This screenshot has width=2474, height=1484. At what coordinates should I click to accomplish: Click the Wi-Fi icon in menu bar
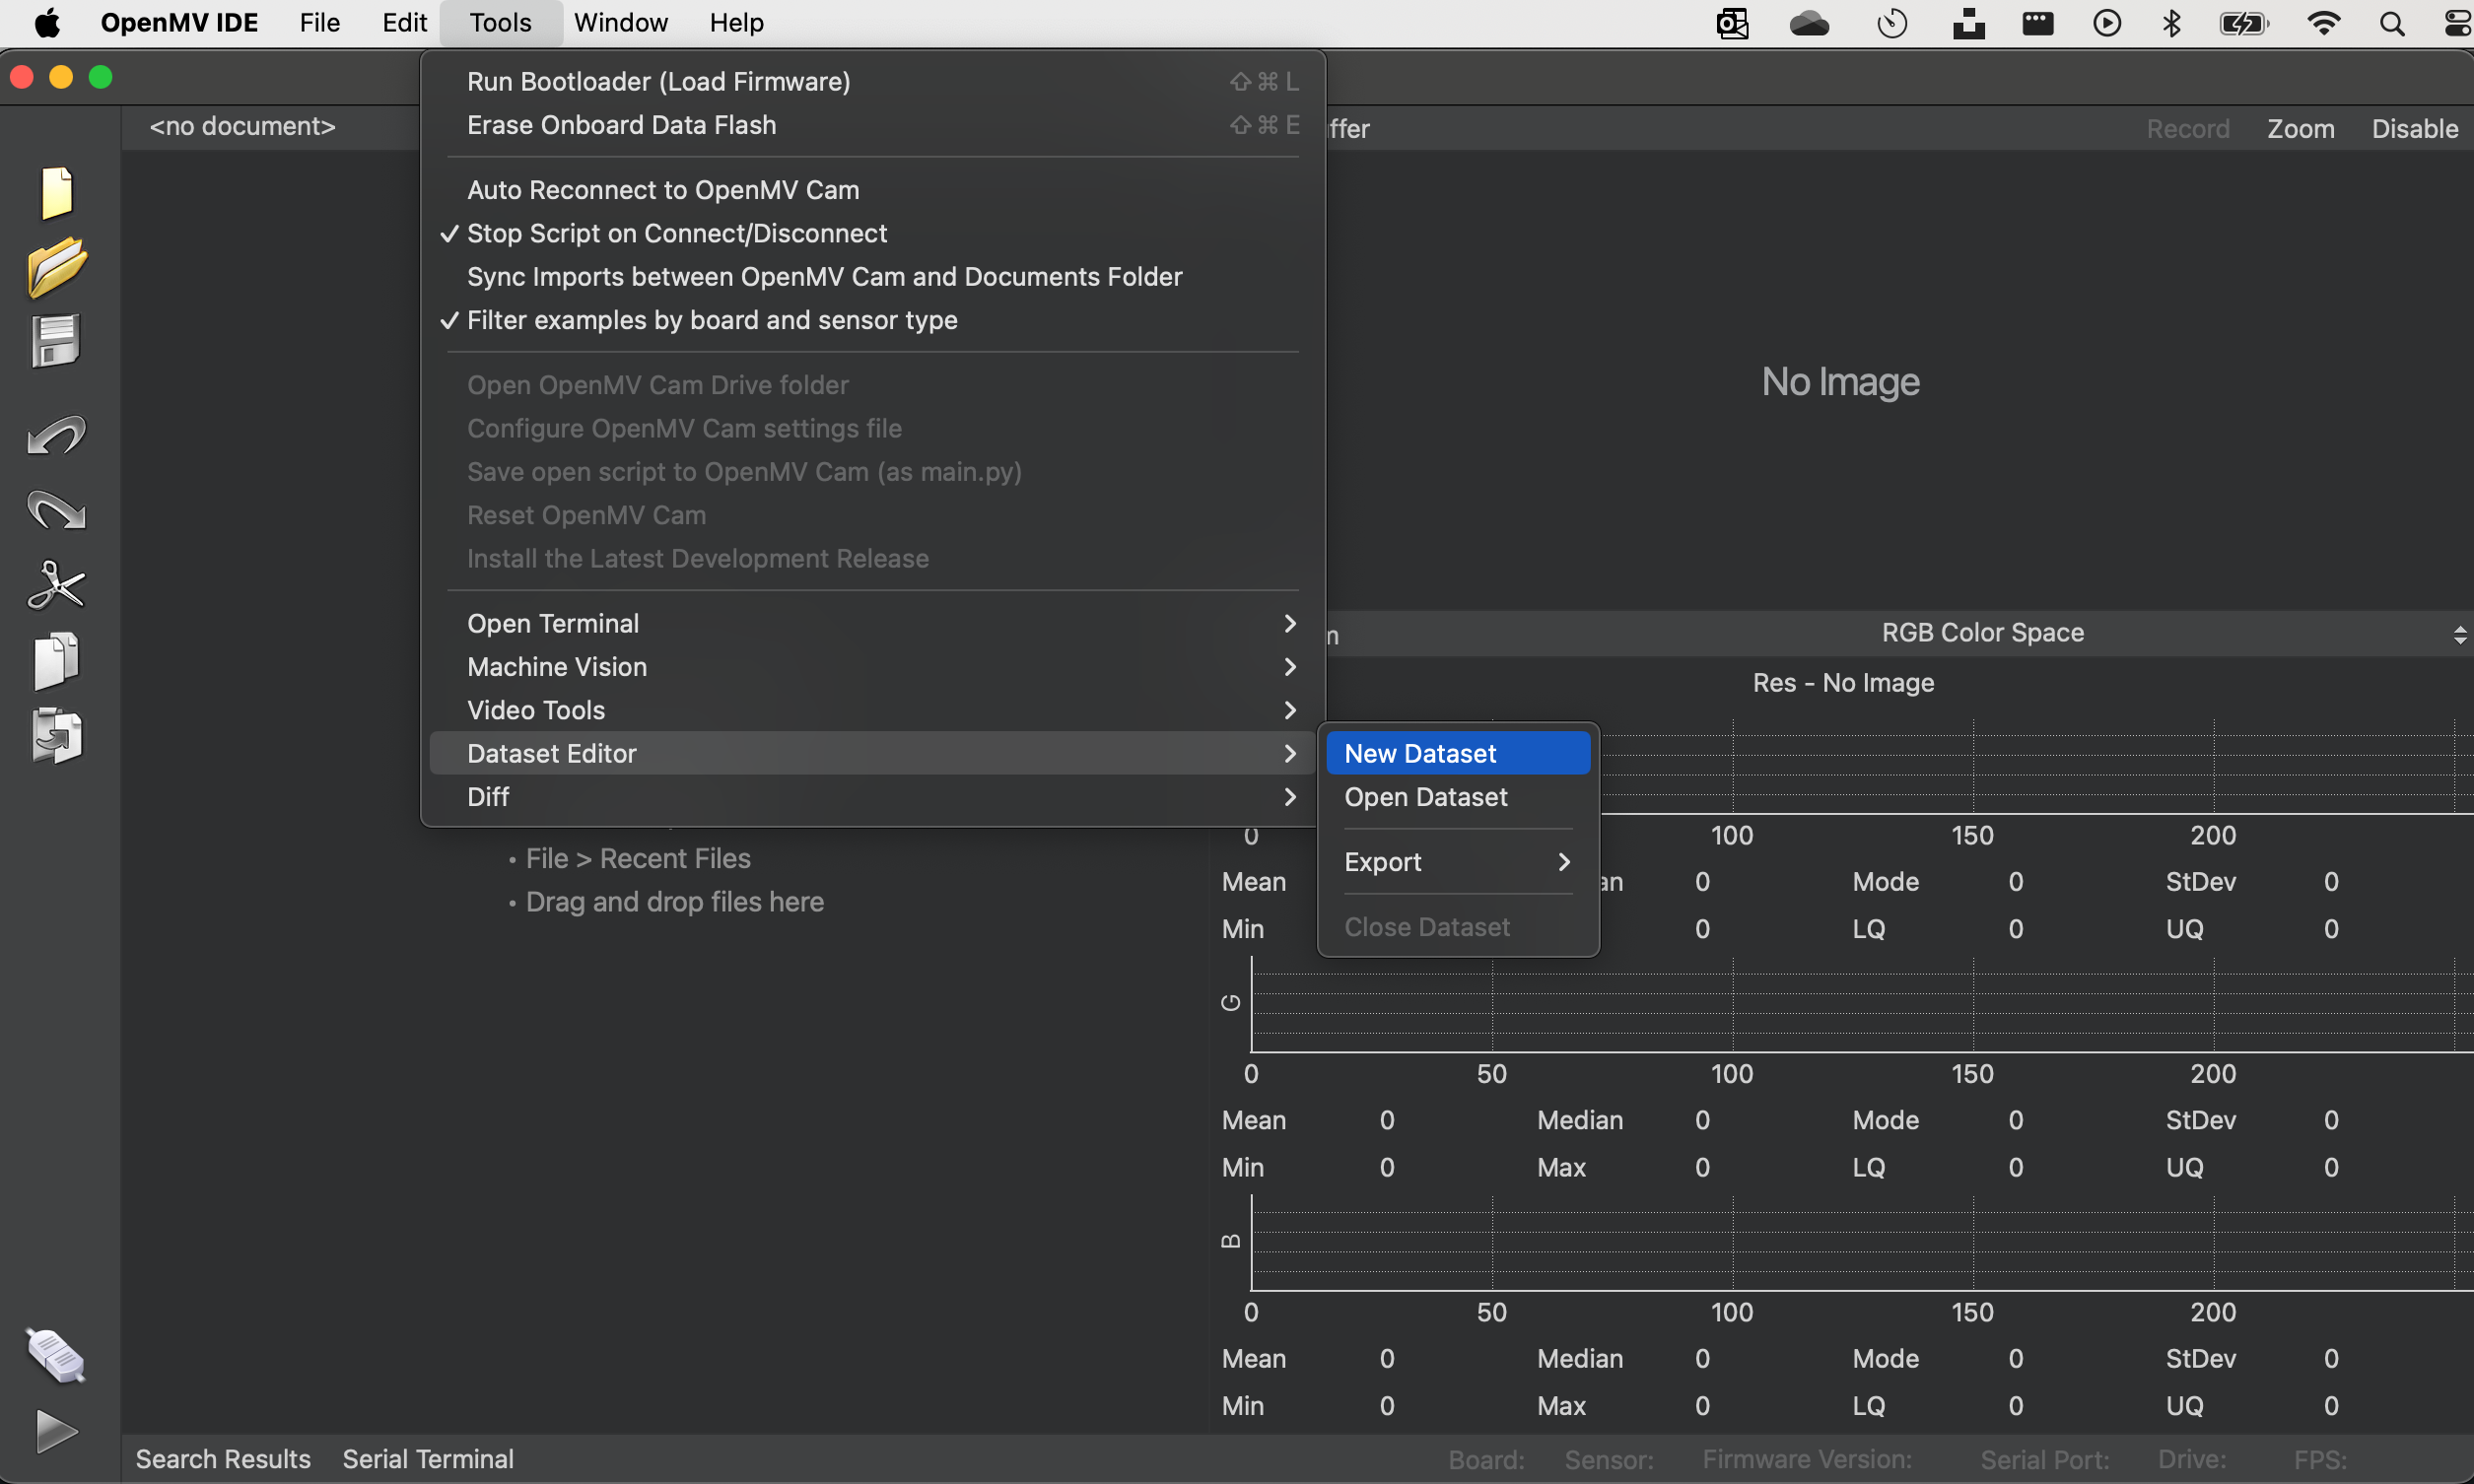pyautogui.click(x=2323, y=23)
